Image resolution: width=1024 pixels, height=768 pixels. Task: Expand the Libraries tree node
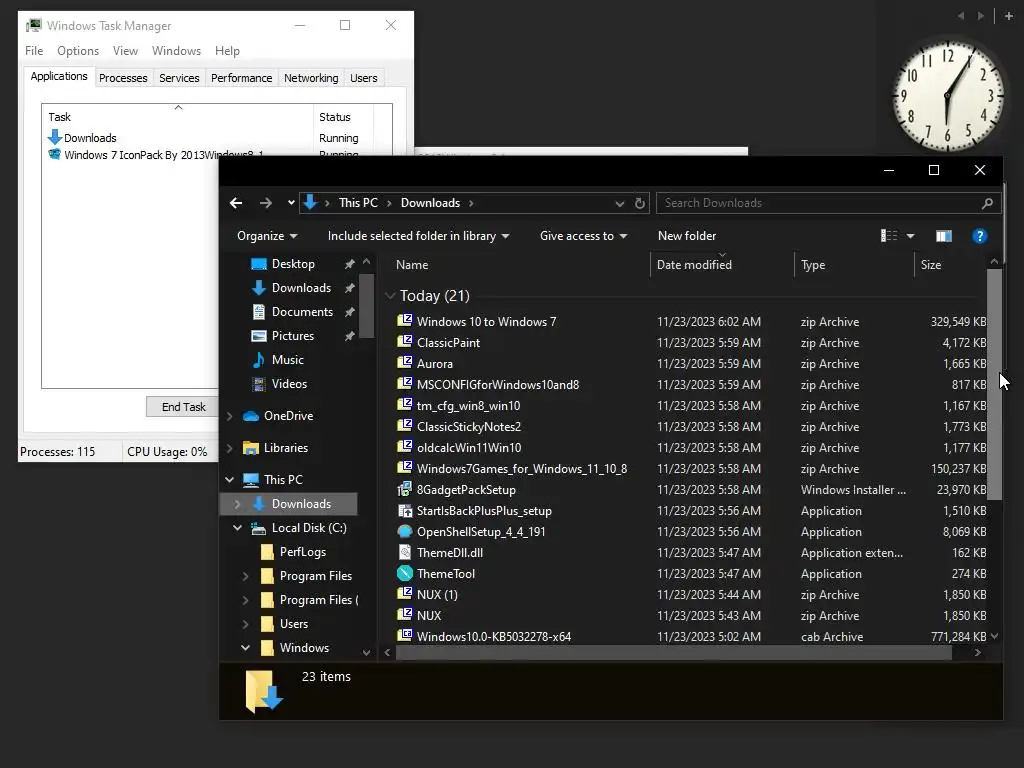[x=229, y=448]
